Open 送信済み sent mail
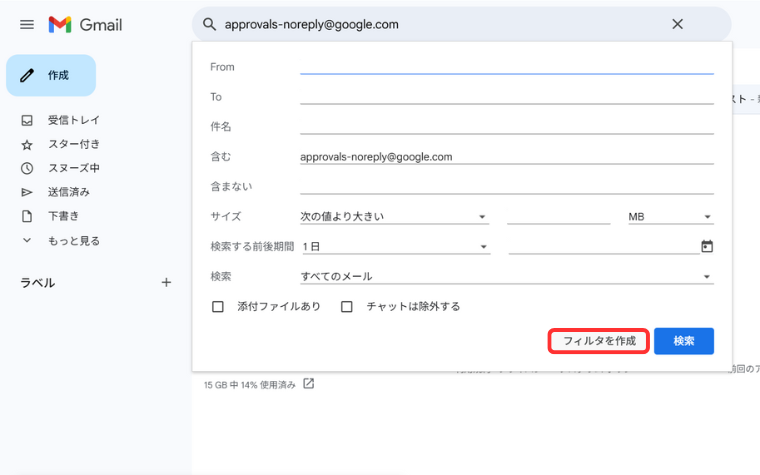 coord(68,192)
